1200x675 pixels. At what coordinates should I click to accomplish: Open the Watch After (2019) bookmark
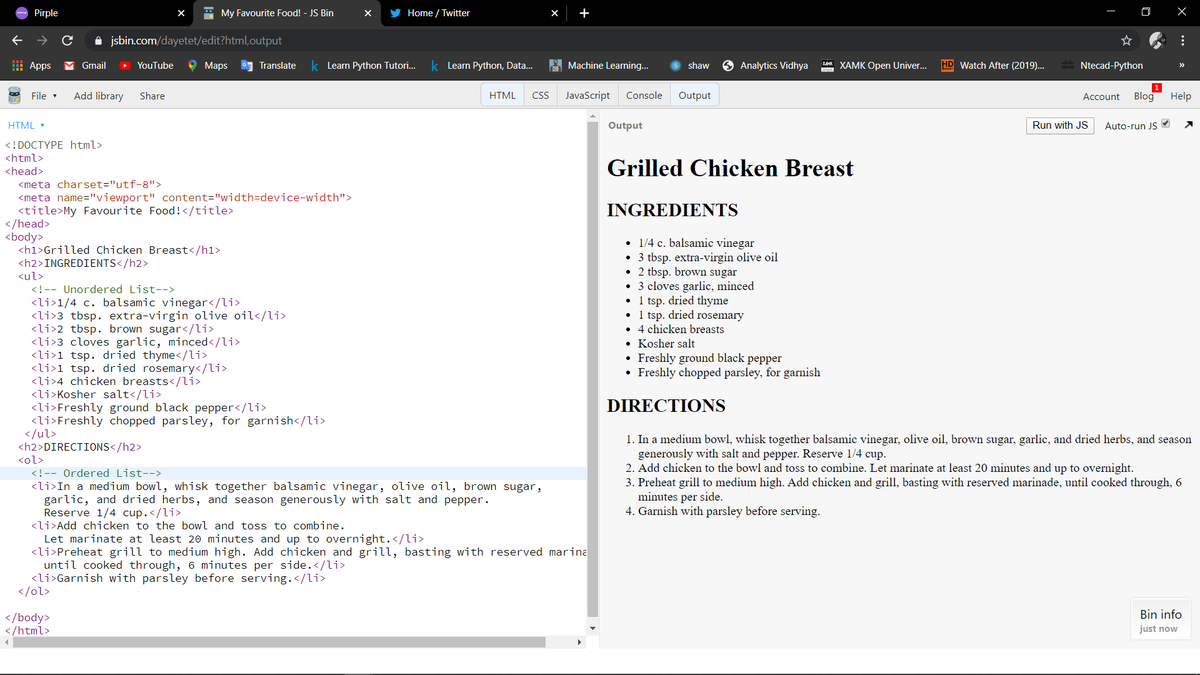994,65
